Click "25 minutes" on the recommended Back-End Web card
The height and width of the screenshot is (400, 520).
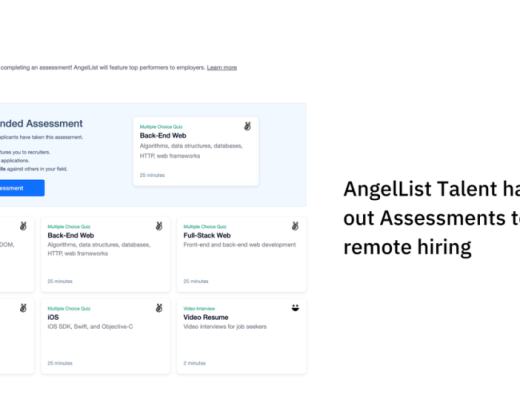tap(152, 175)
